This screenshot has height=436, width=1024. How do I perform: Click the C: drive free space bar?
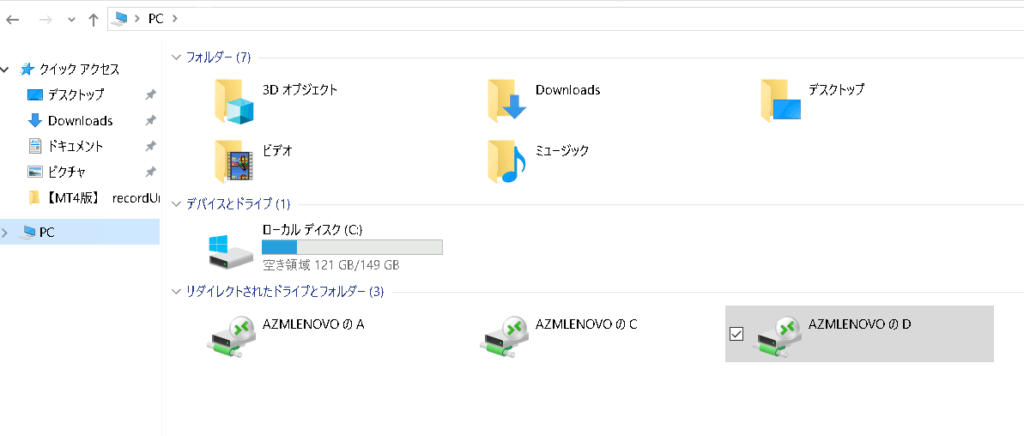tap(351, 247)
